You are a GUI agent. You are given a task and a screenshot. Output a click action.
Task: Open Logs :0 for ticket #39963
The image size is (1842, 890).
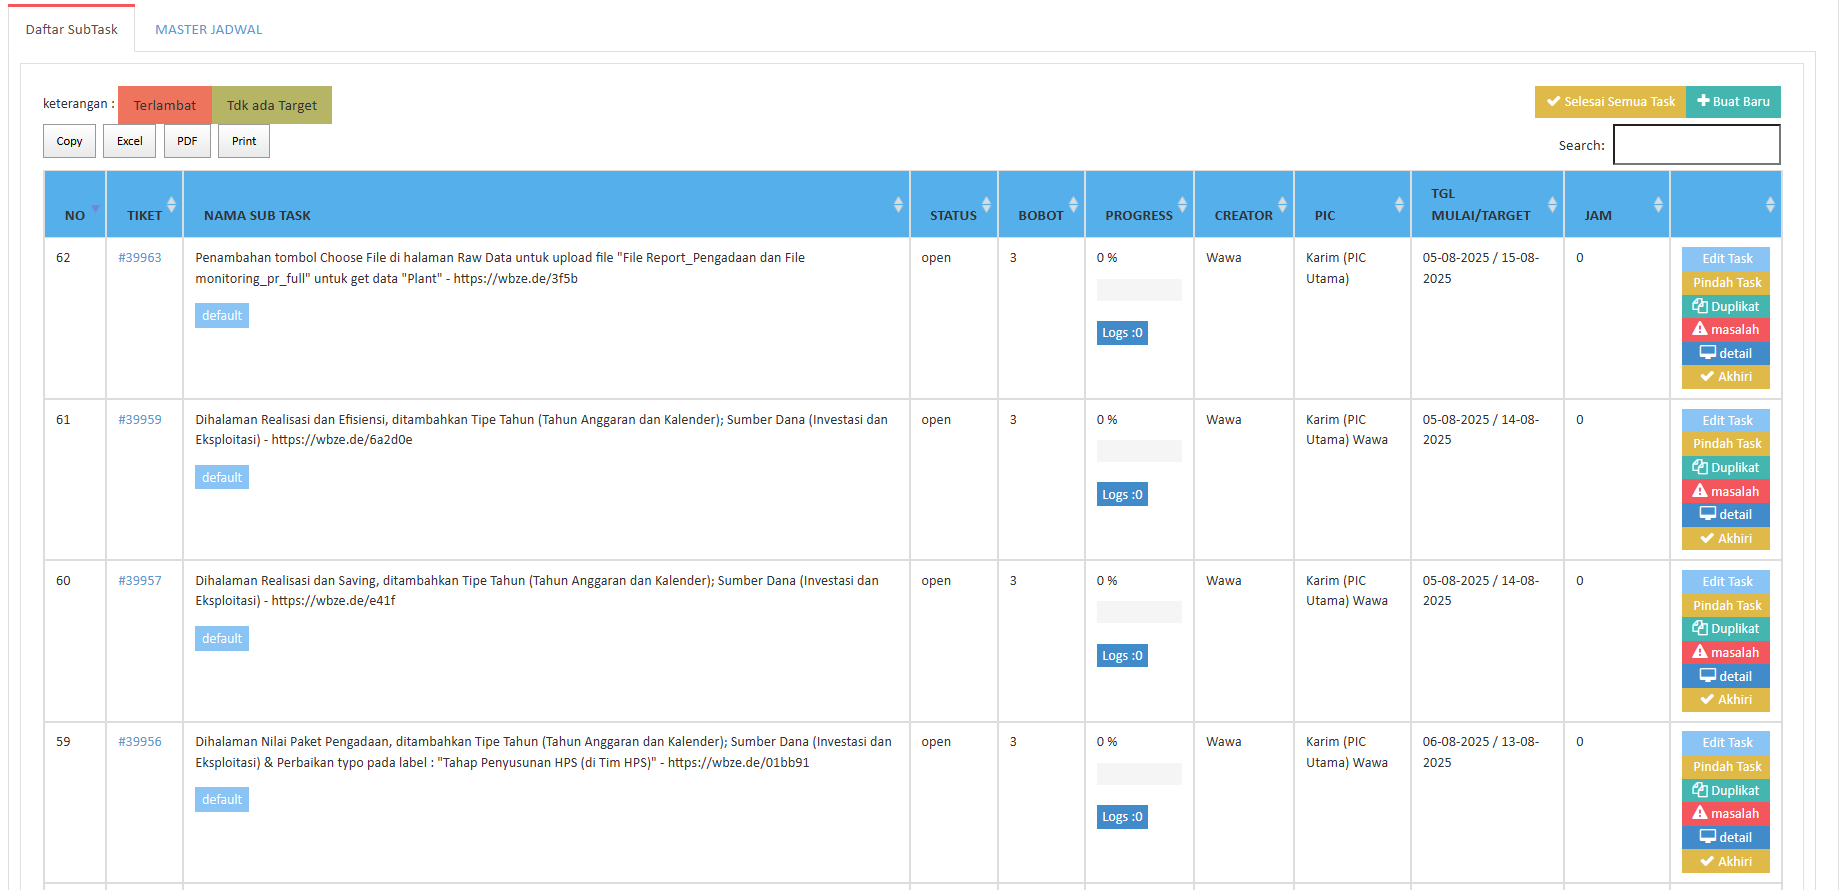(1122, 333)
